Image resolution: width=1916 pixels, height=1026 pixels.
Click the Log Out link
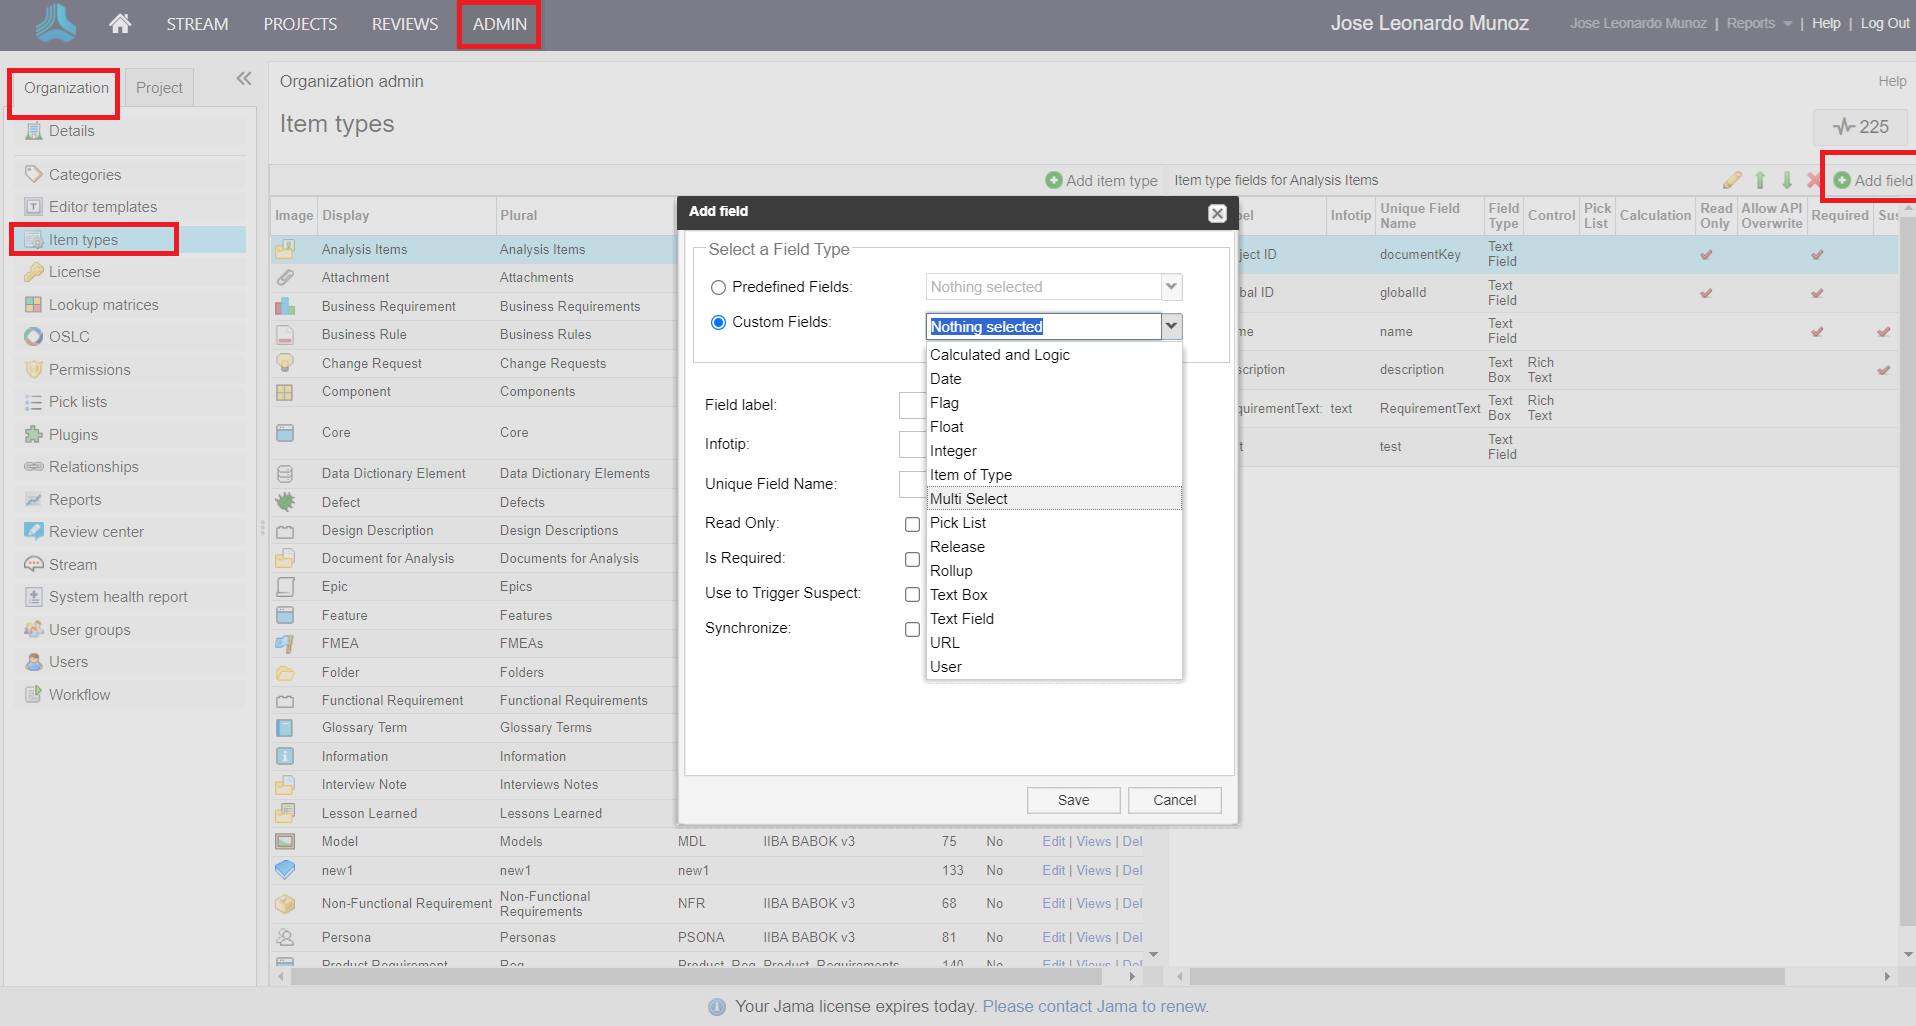(1885, 23)
